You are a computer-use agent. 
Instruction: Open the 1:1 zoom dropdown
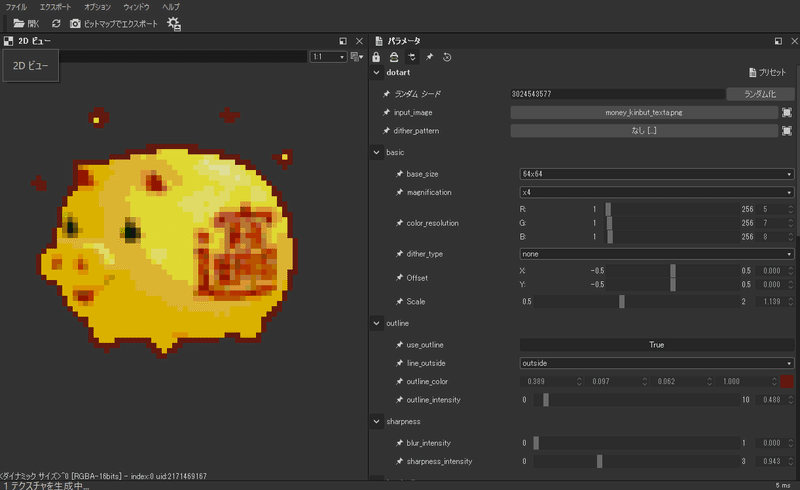click(x=328, y=57)
